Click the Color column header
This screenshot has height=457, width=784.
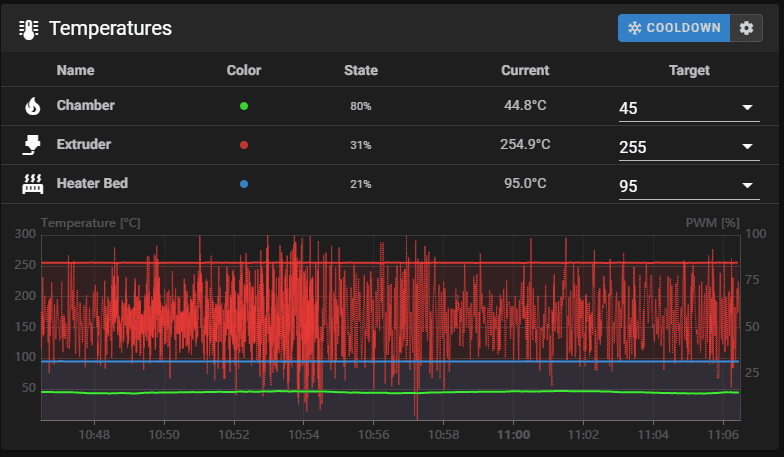(x=244, y=70)
